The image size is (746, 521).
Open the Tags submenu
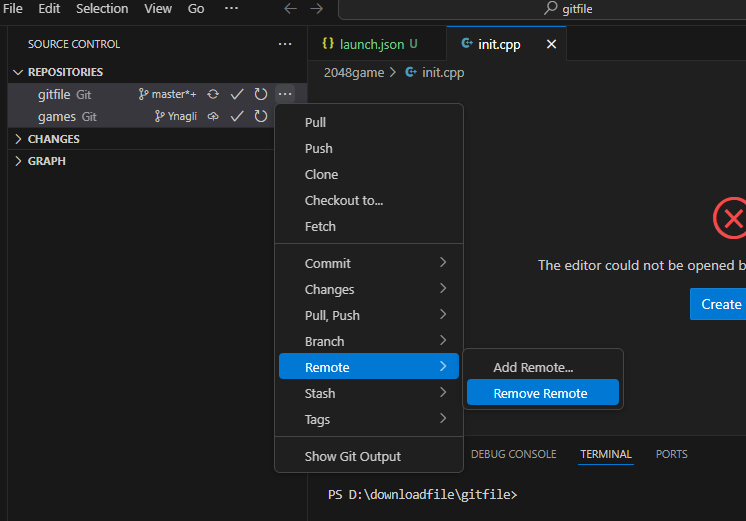coord(369,419)
